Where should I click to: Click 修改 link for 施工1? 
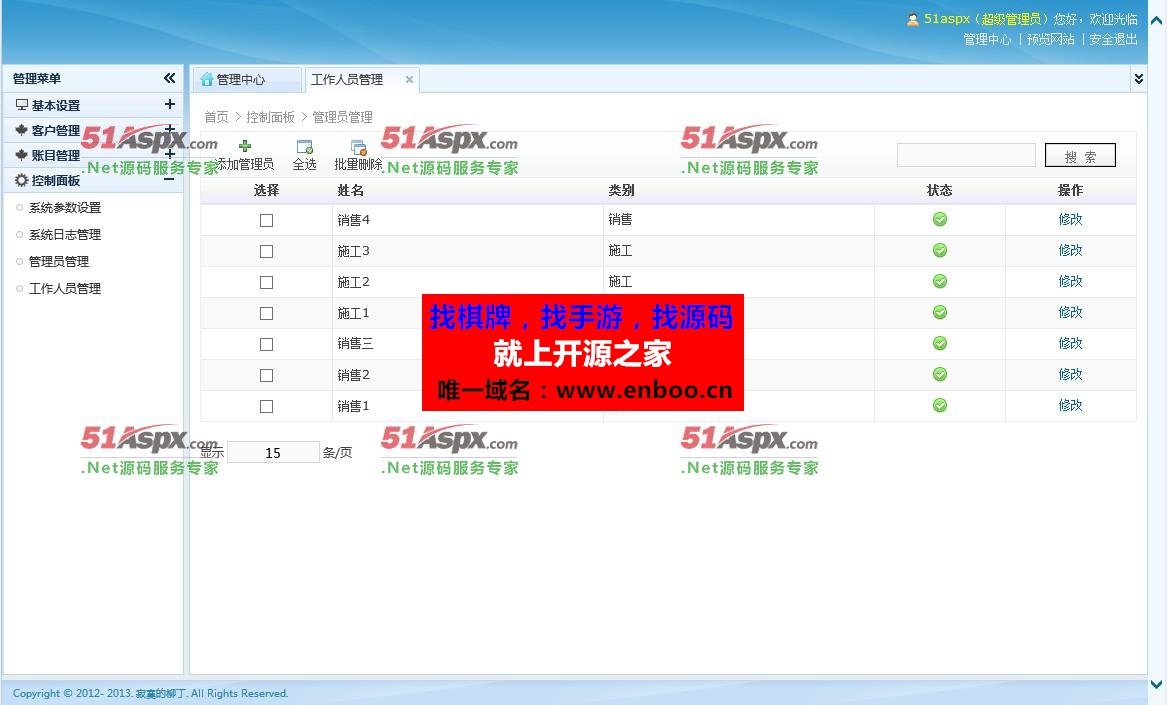click(x=1070, y=312)
